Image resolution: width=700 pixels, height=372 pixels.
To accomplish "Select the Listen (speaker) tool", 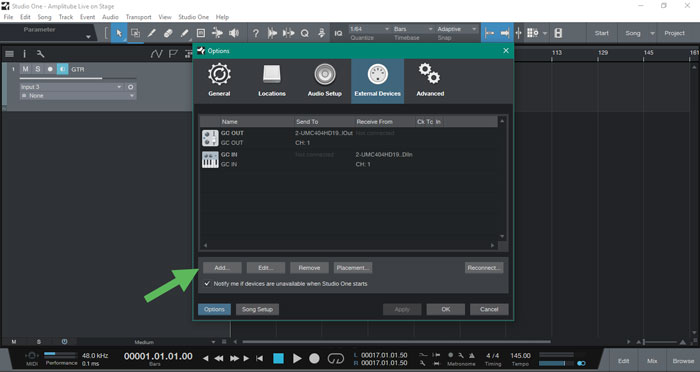I will [x=234, y=33].
